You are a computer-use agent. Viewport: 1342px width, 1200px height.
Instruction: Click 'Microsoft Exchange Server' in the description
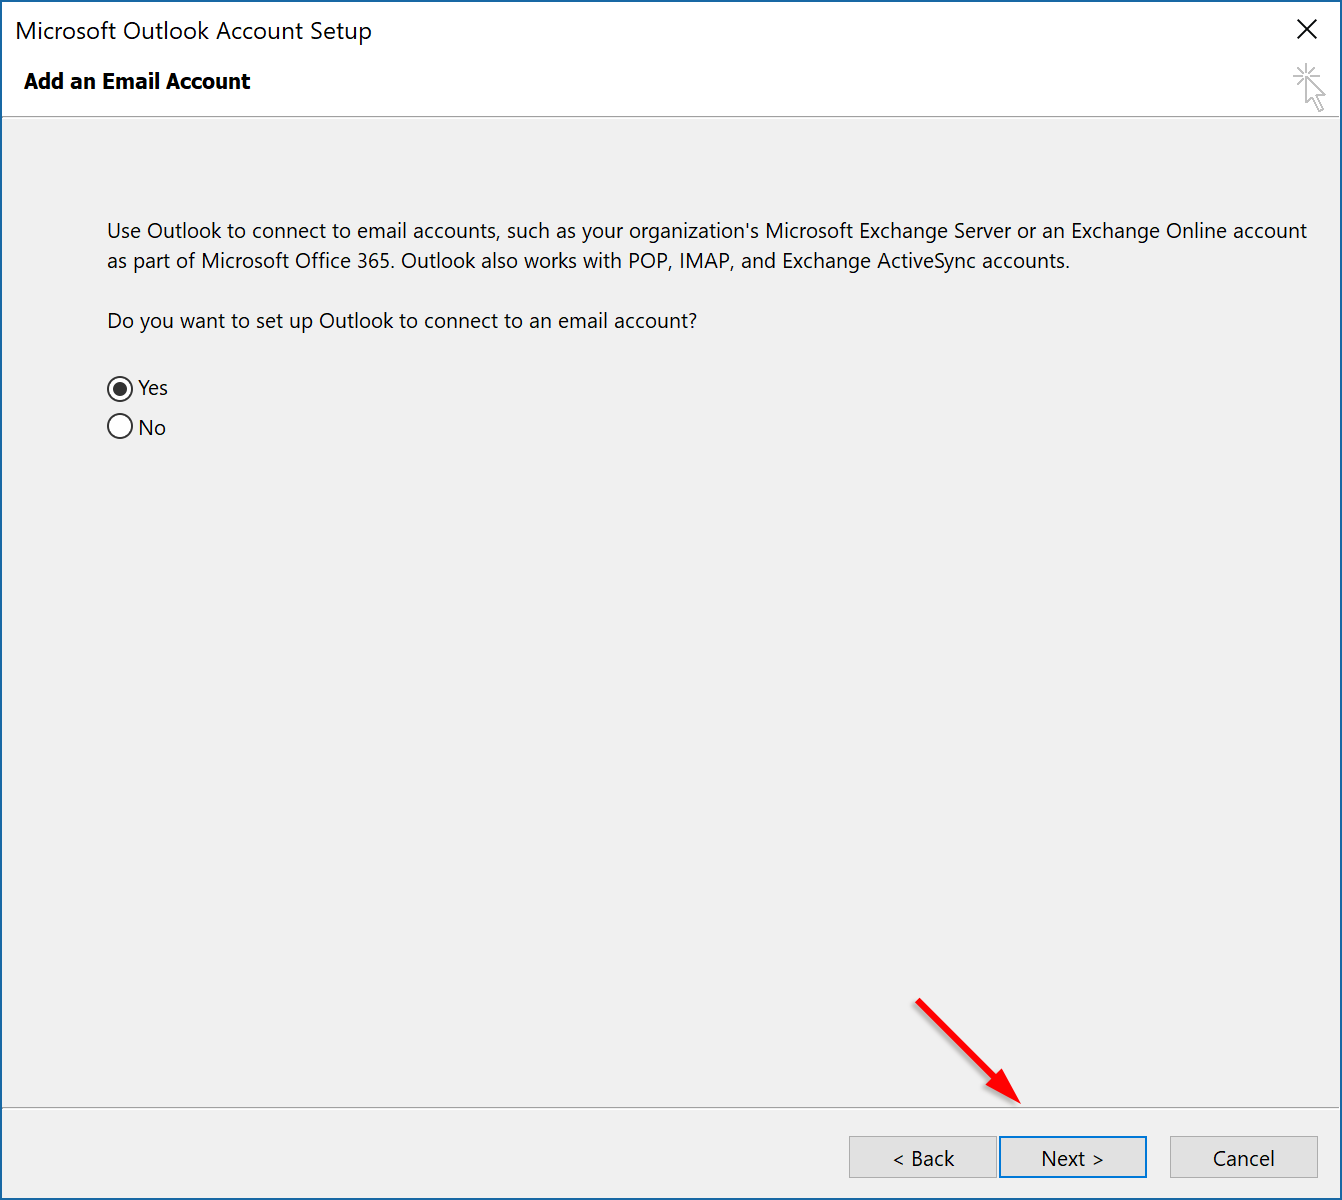coord(888,231)
